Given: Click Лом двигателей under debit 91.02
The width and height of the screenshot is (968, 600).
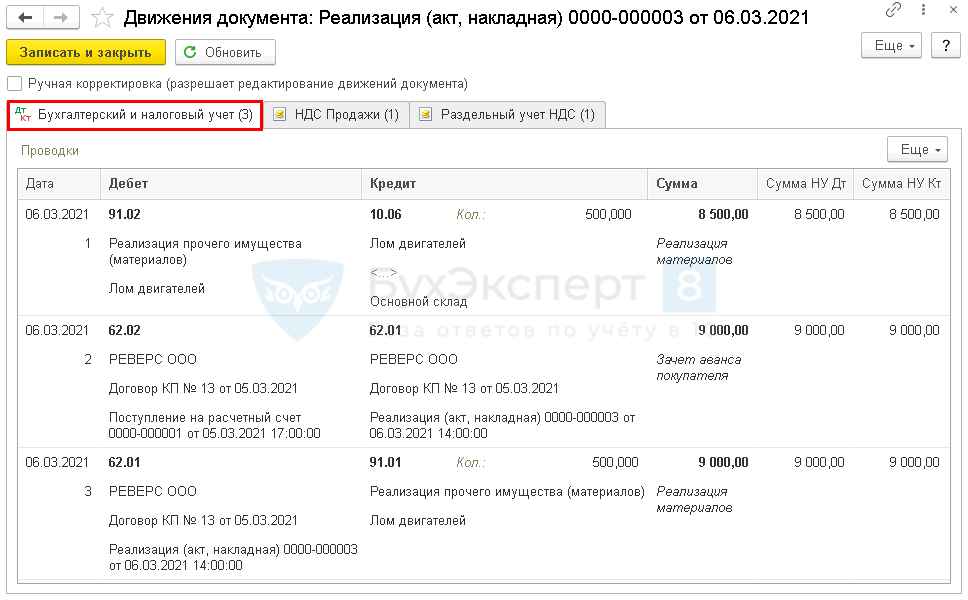Looking at the screenshot, I should (157, 288).
